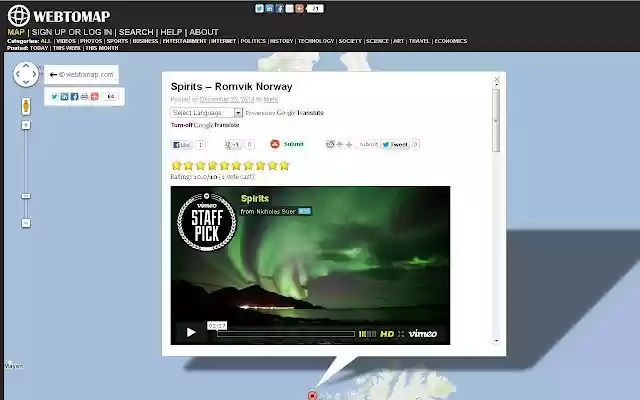Click the orange plus share icon in header

(x=299, y=9)
